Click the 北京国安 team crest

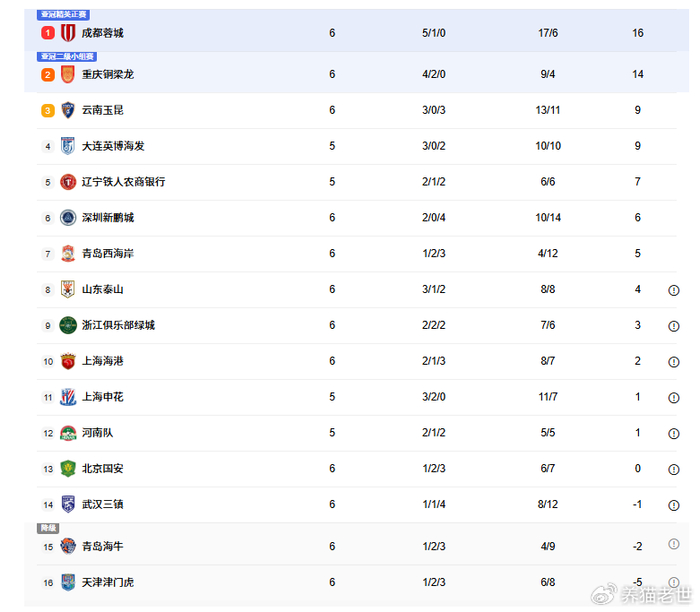click(x=68, y=468)
